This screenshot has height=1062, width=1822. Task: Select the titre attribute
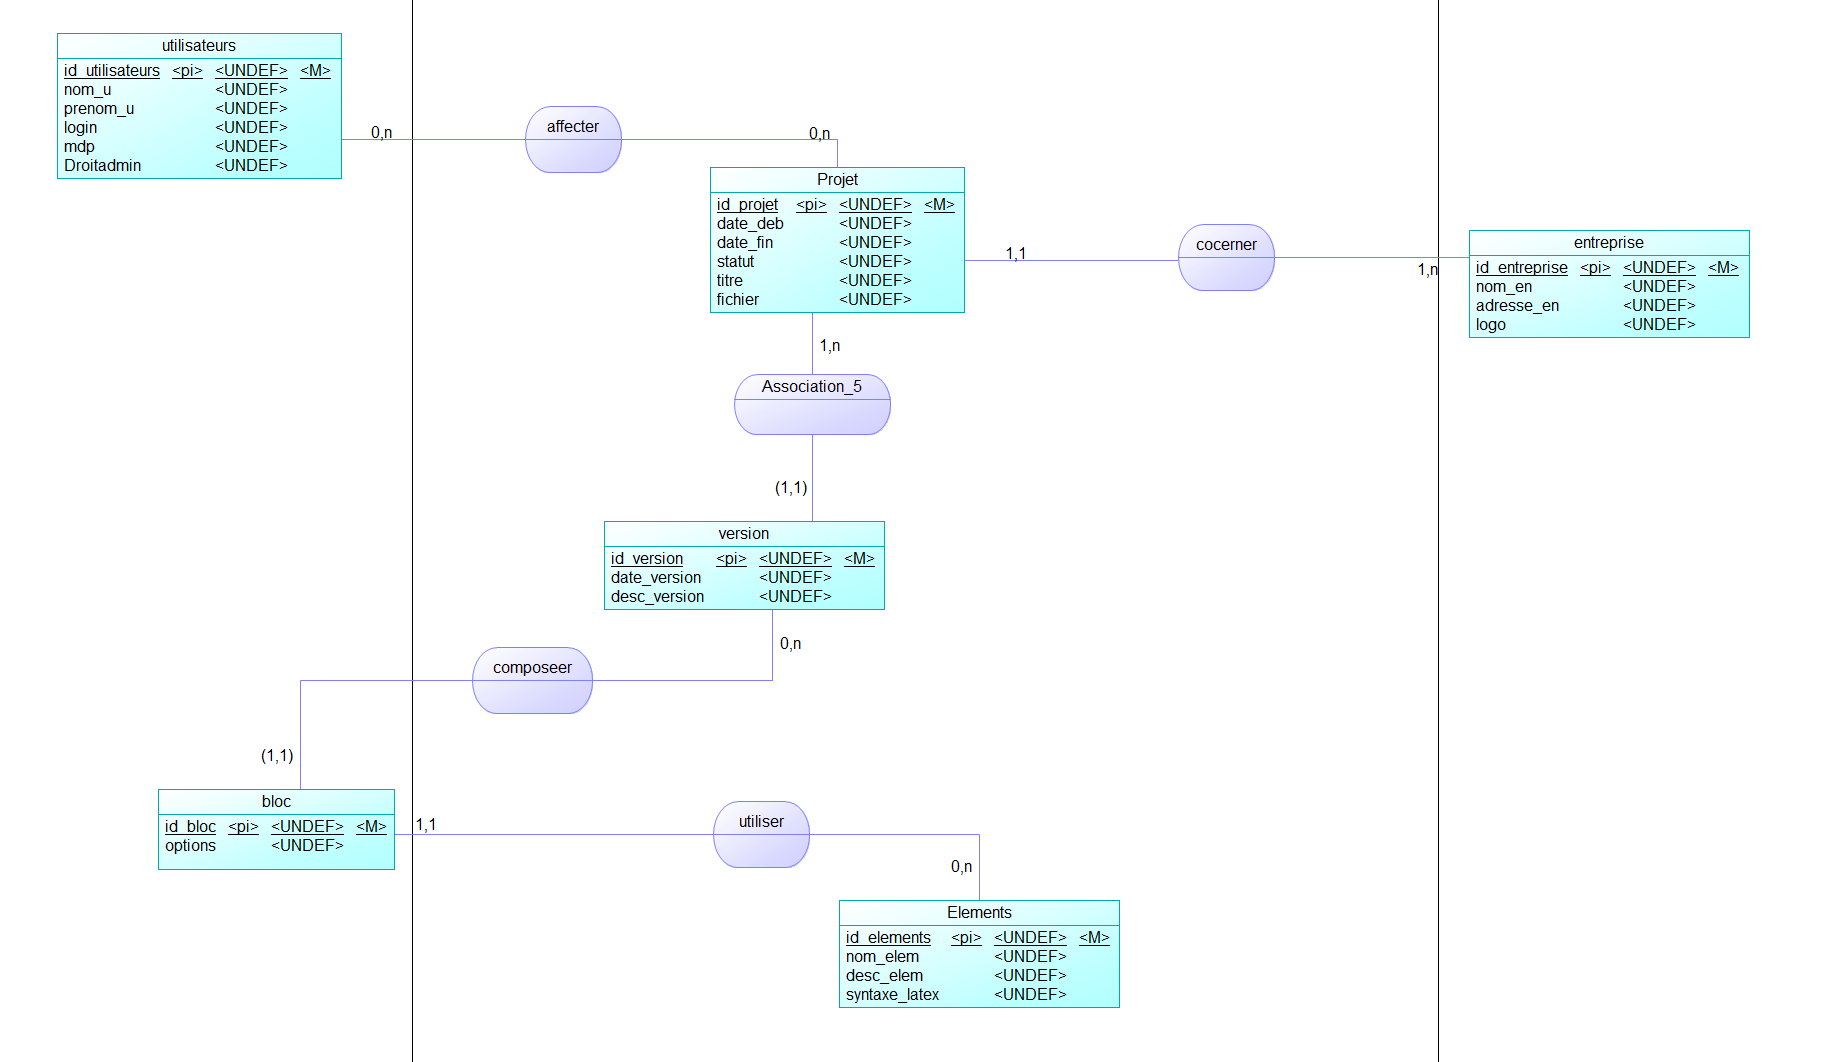click(x=730, y=281)
